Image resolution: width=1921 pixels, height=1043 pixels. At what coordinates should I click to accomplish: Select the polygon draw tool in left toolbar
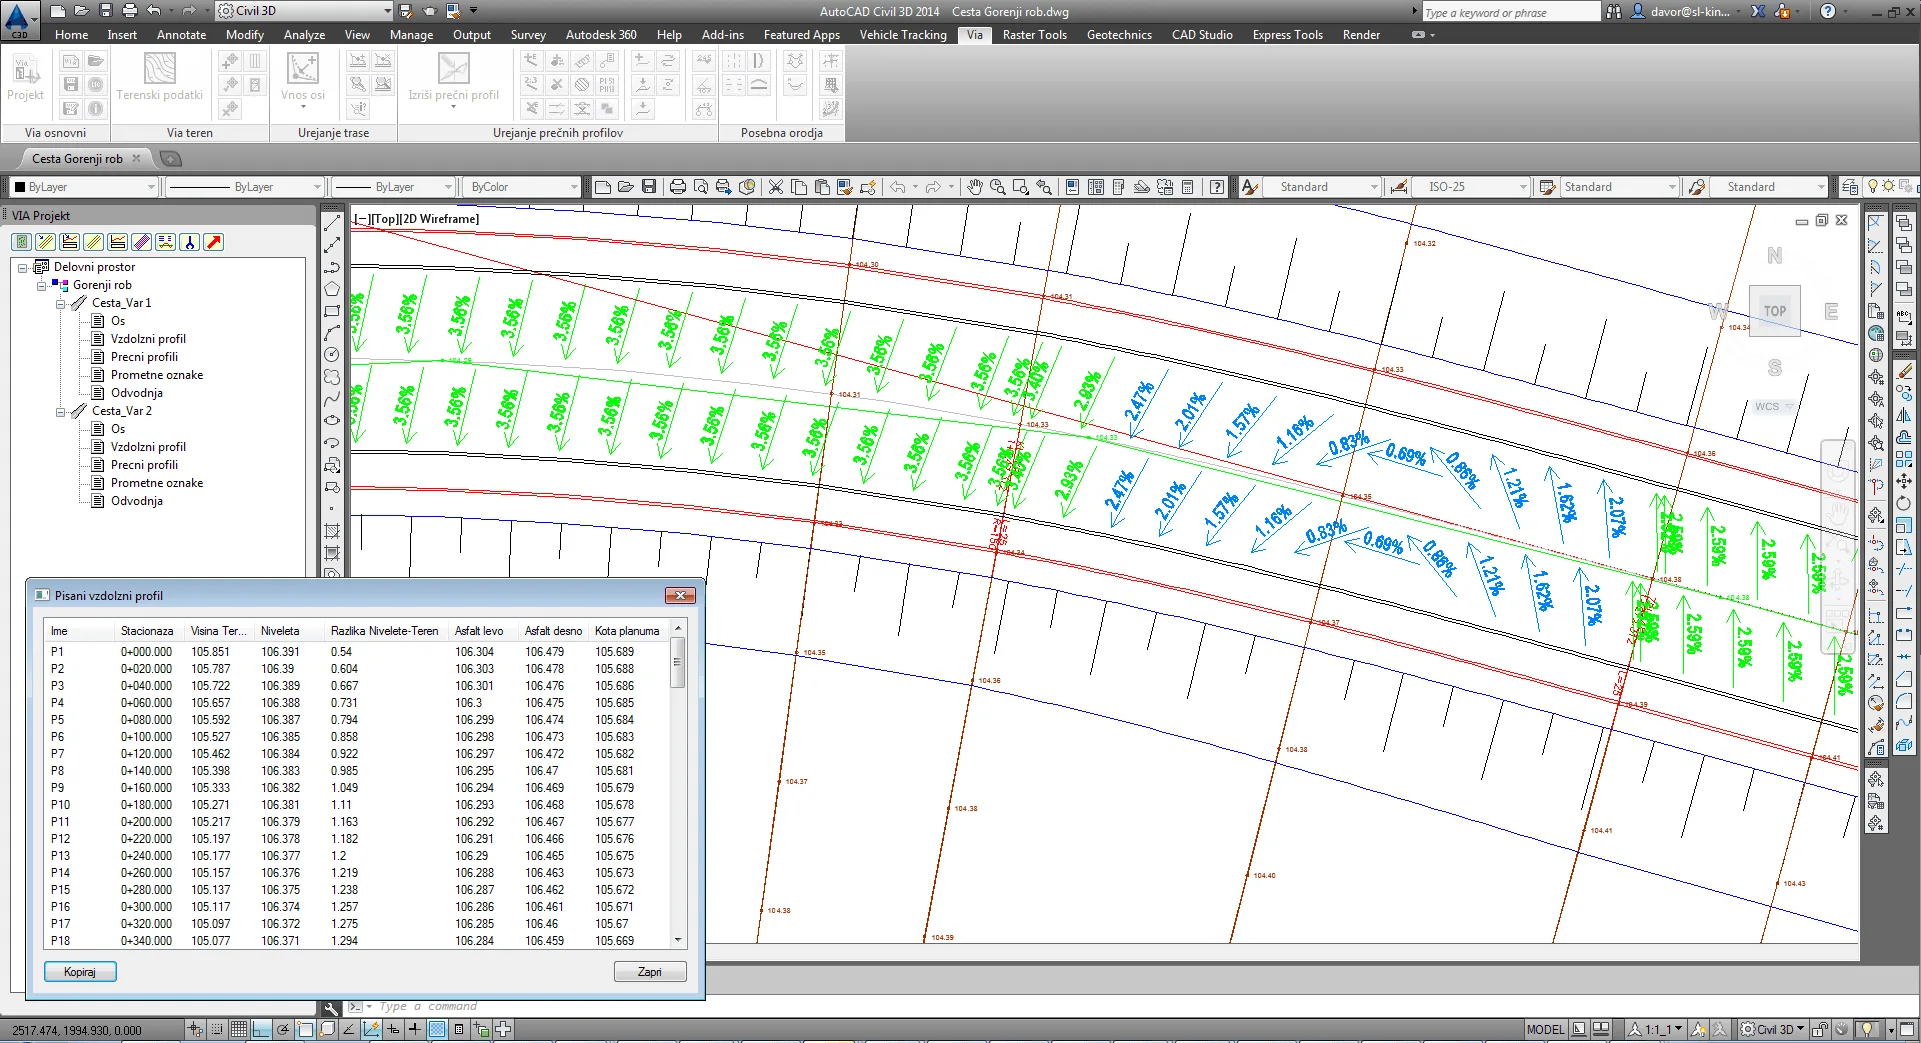[x=332, y=289]
